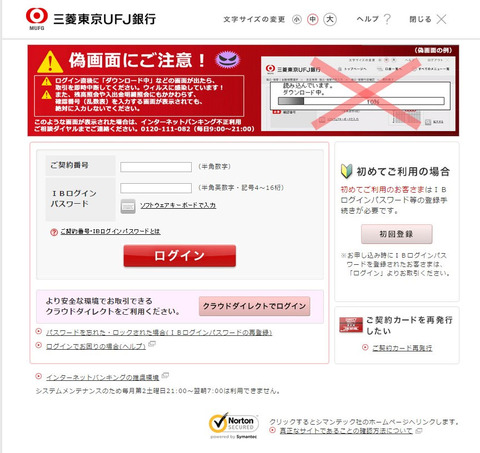
Task: Select small text size 小
Action: [297, 20]
